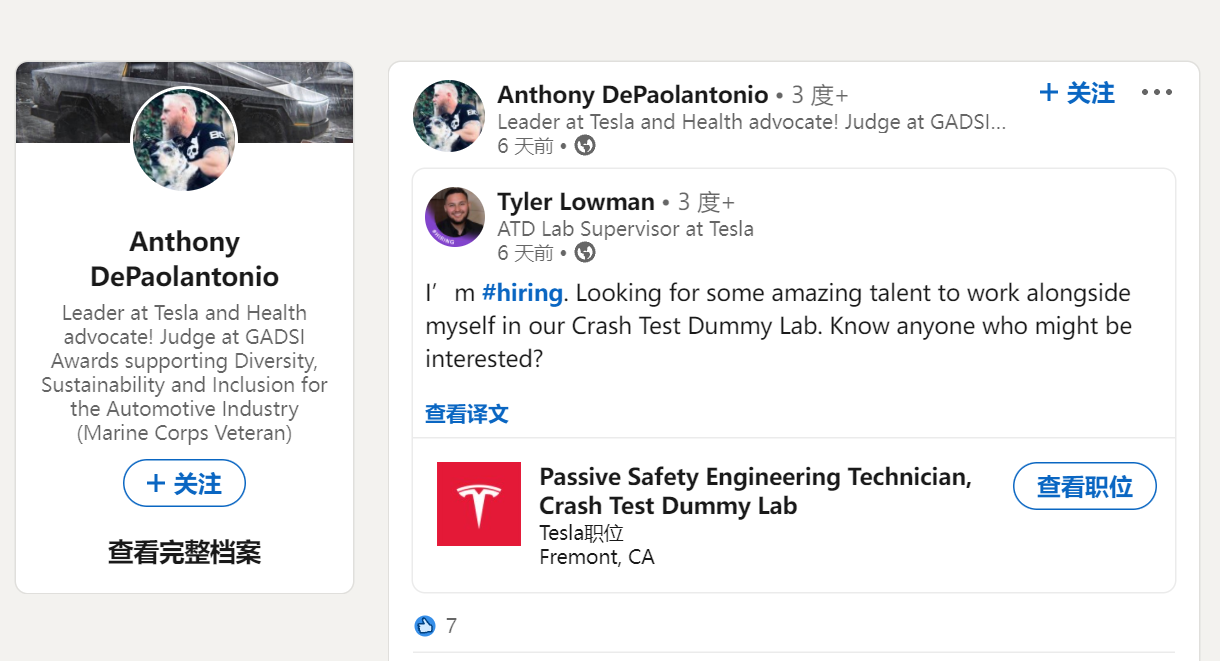Viewport: 1220px width, 661px height.
Task: Open Anthony's avatar in post header
Action: (449, 116)
